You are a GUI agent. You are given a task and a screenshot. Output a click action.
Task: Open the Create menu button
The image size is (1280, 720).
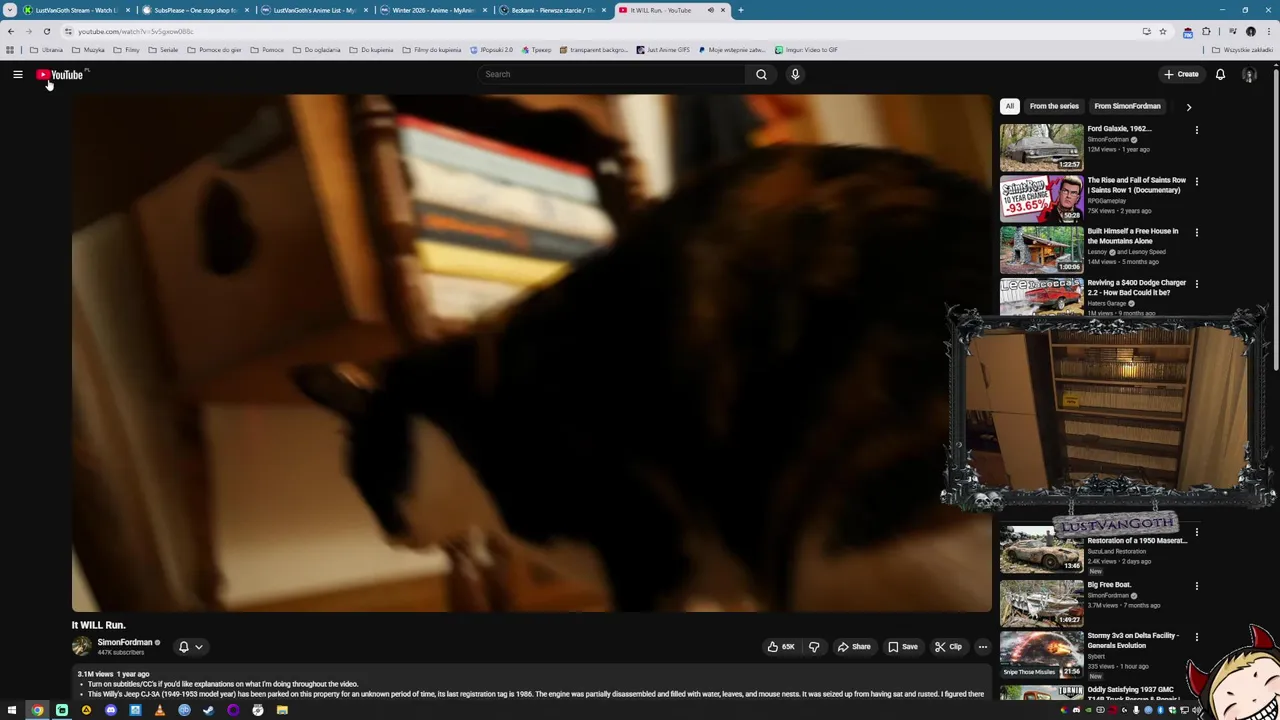(x=1181, y=74)
